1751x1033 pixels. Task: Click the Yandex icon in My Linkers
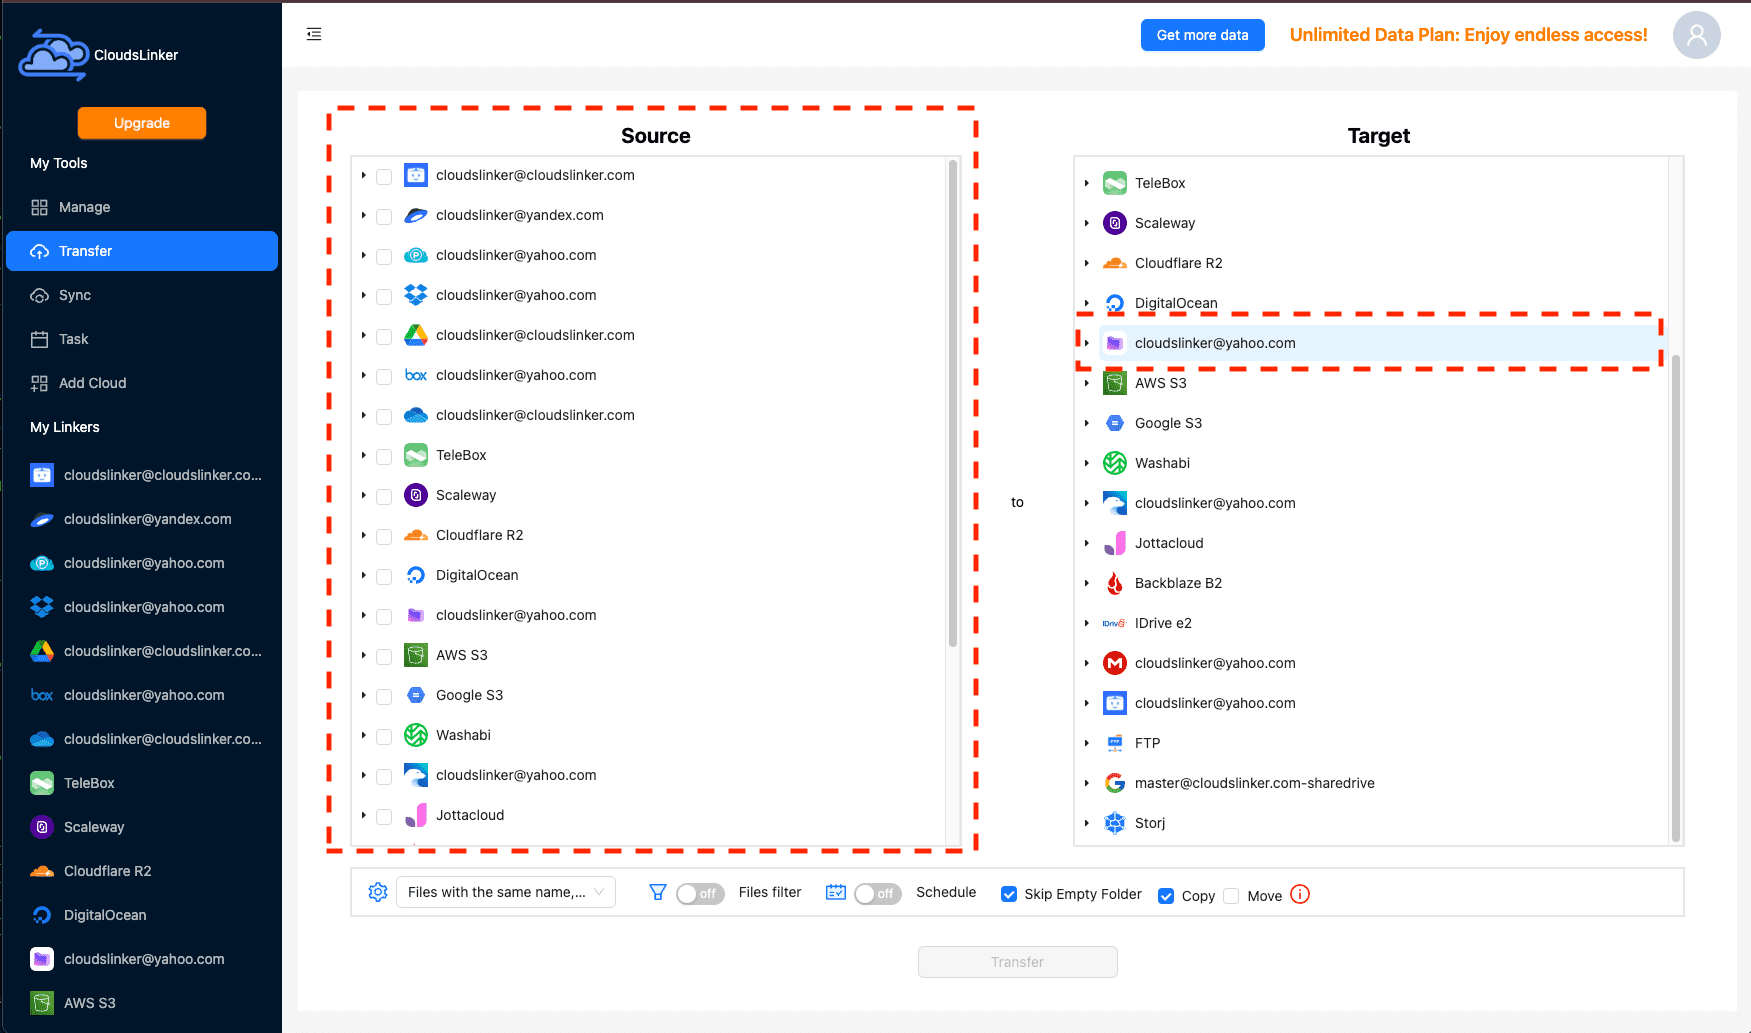pyautogui.click(x=42, y=519)
